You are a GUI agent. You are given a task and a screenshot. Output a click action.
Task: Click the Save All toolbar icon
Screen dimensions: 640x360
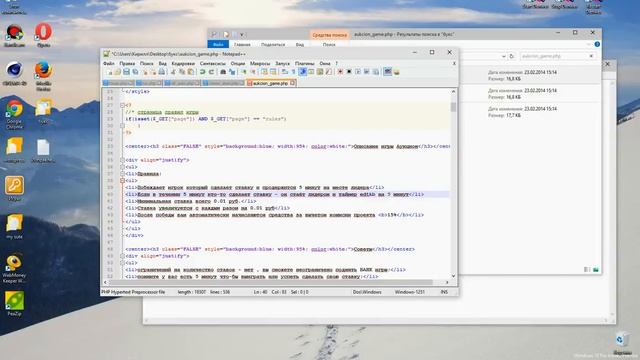[x=135, y=72]
